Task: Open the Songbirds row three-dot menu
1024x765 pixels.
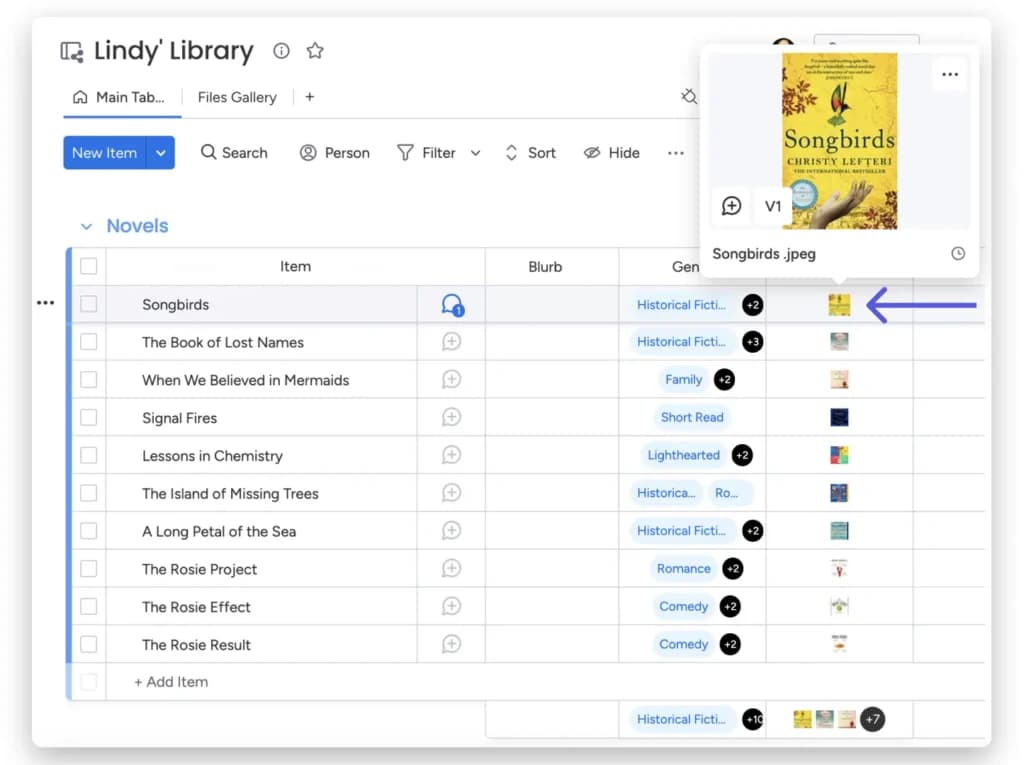Action: [x=46, y=302]
